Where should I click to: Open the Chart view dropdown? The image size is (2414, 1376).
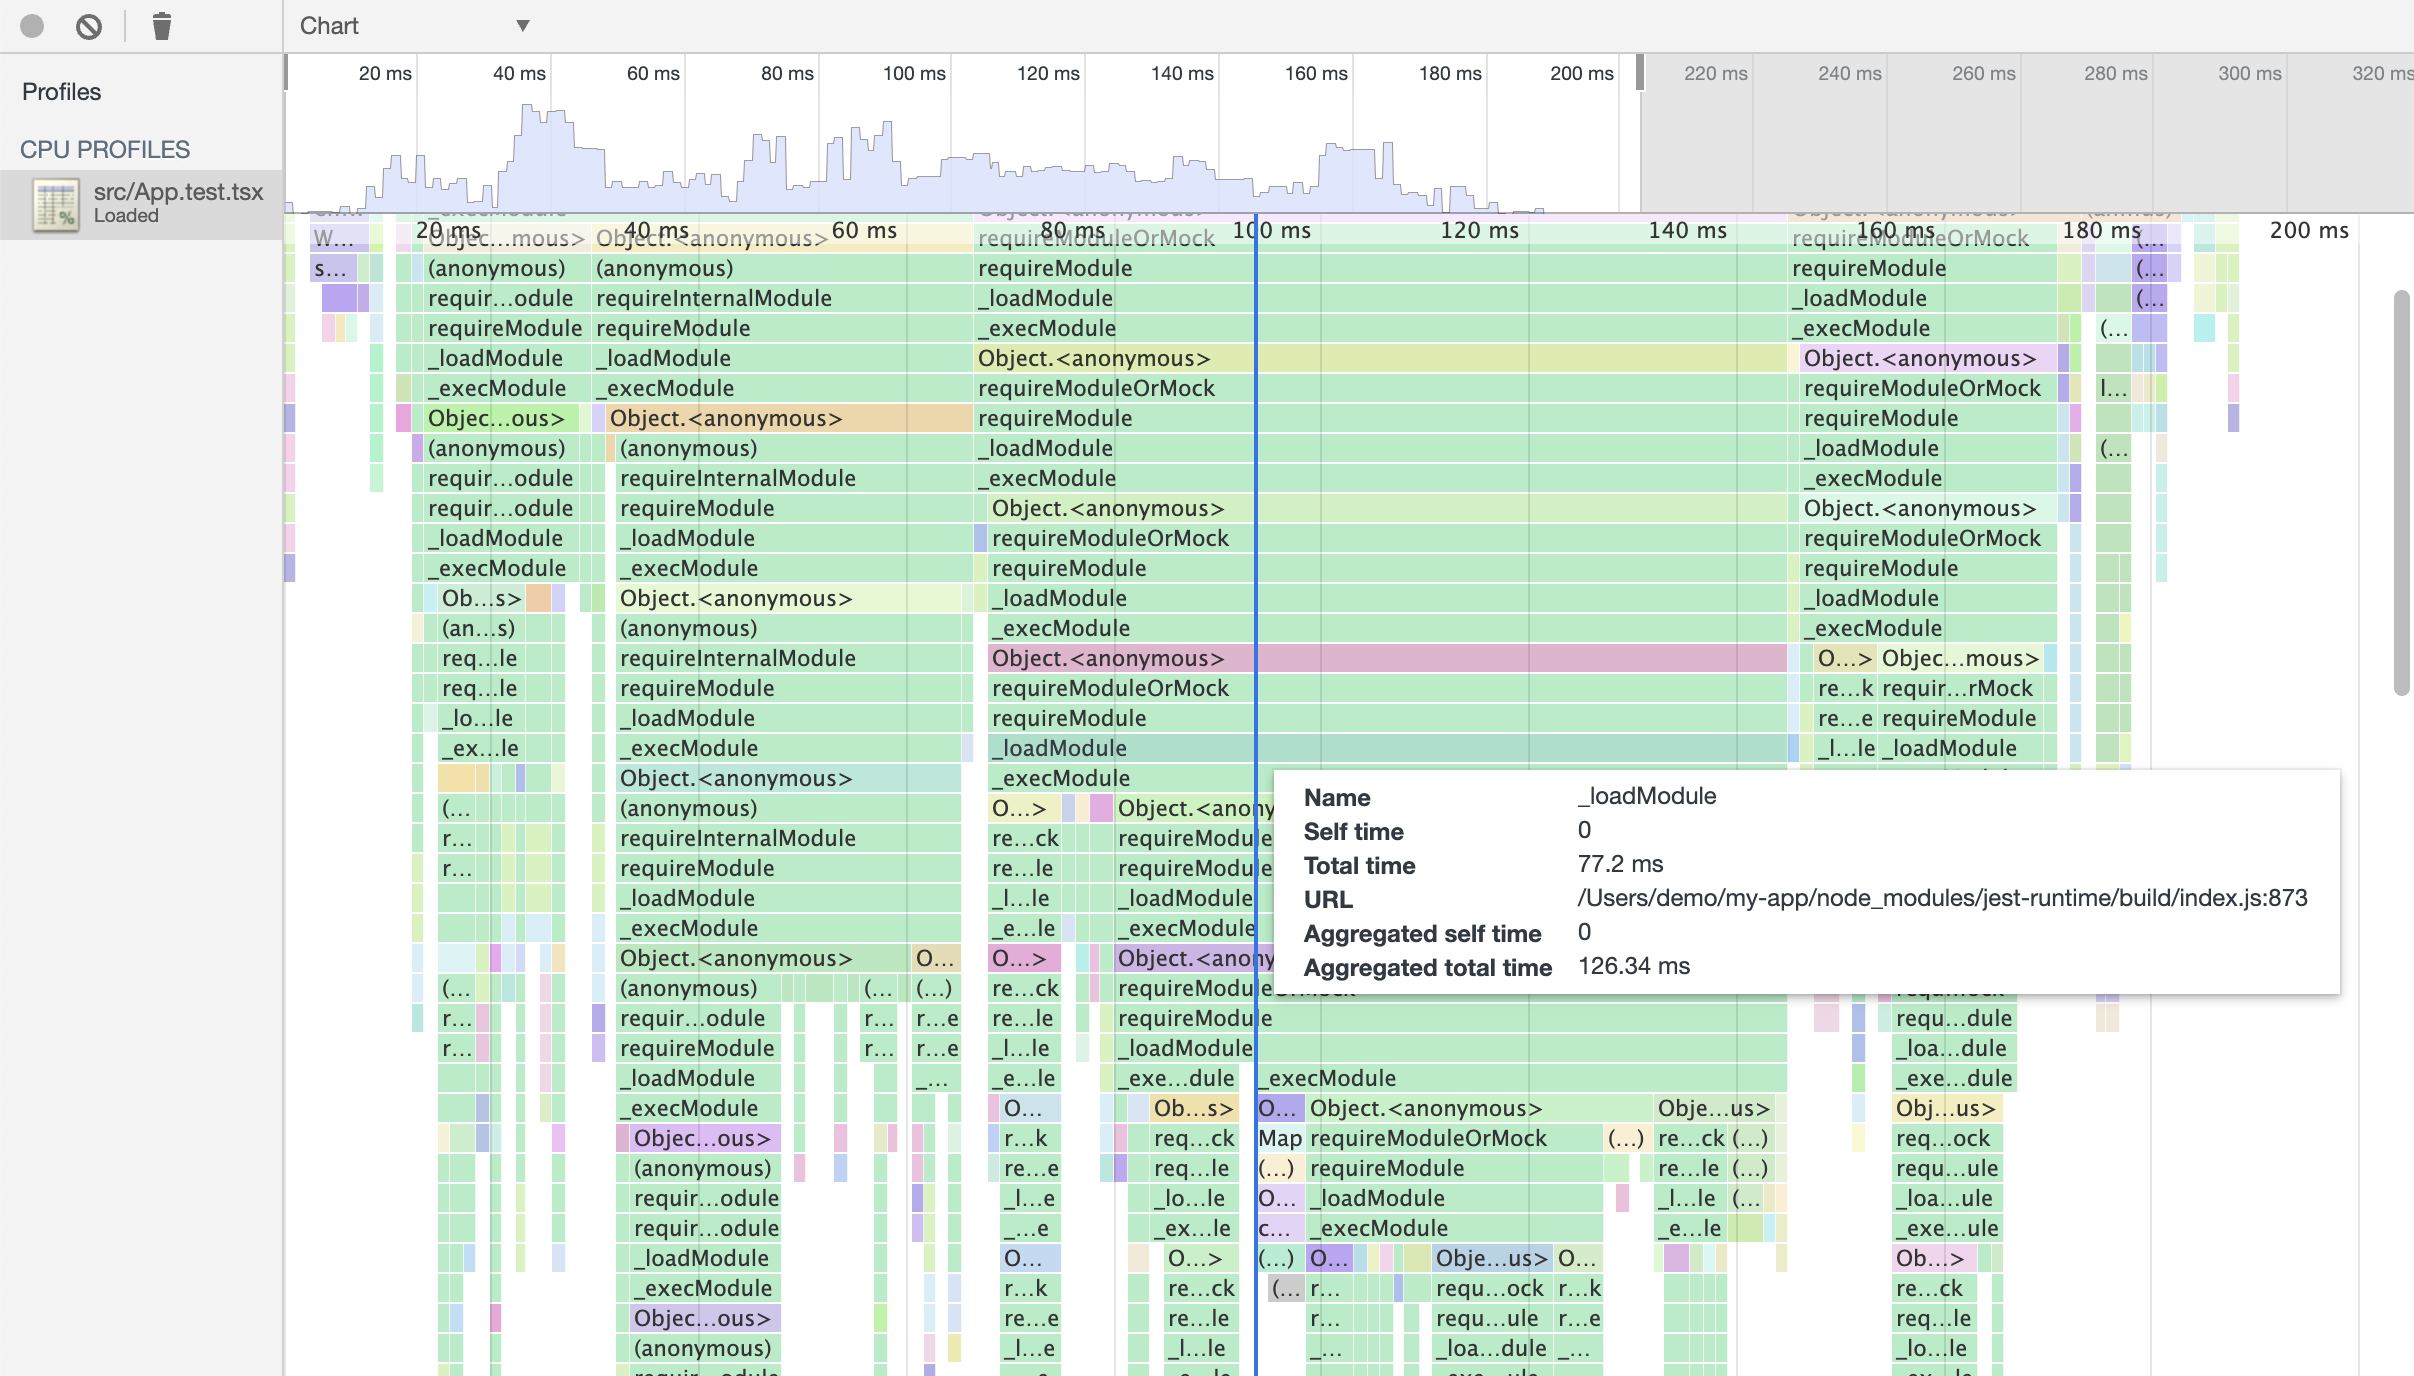[415, 26]
